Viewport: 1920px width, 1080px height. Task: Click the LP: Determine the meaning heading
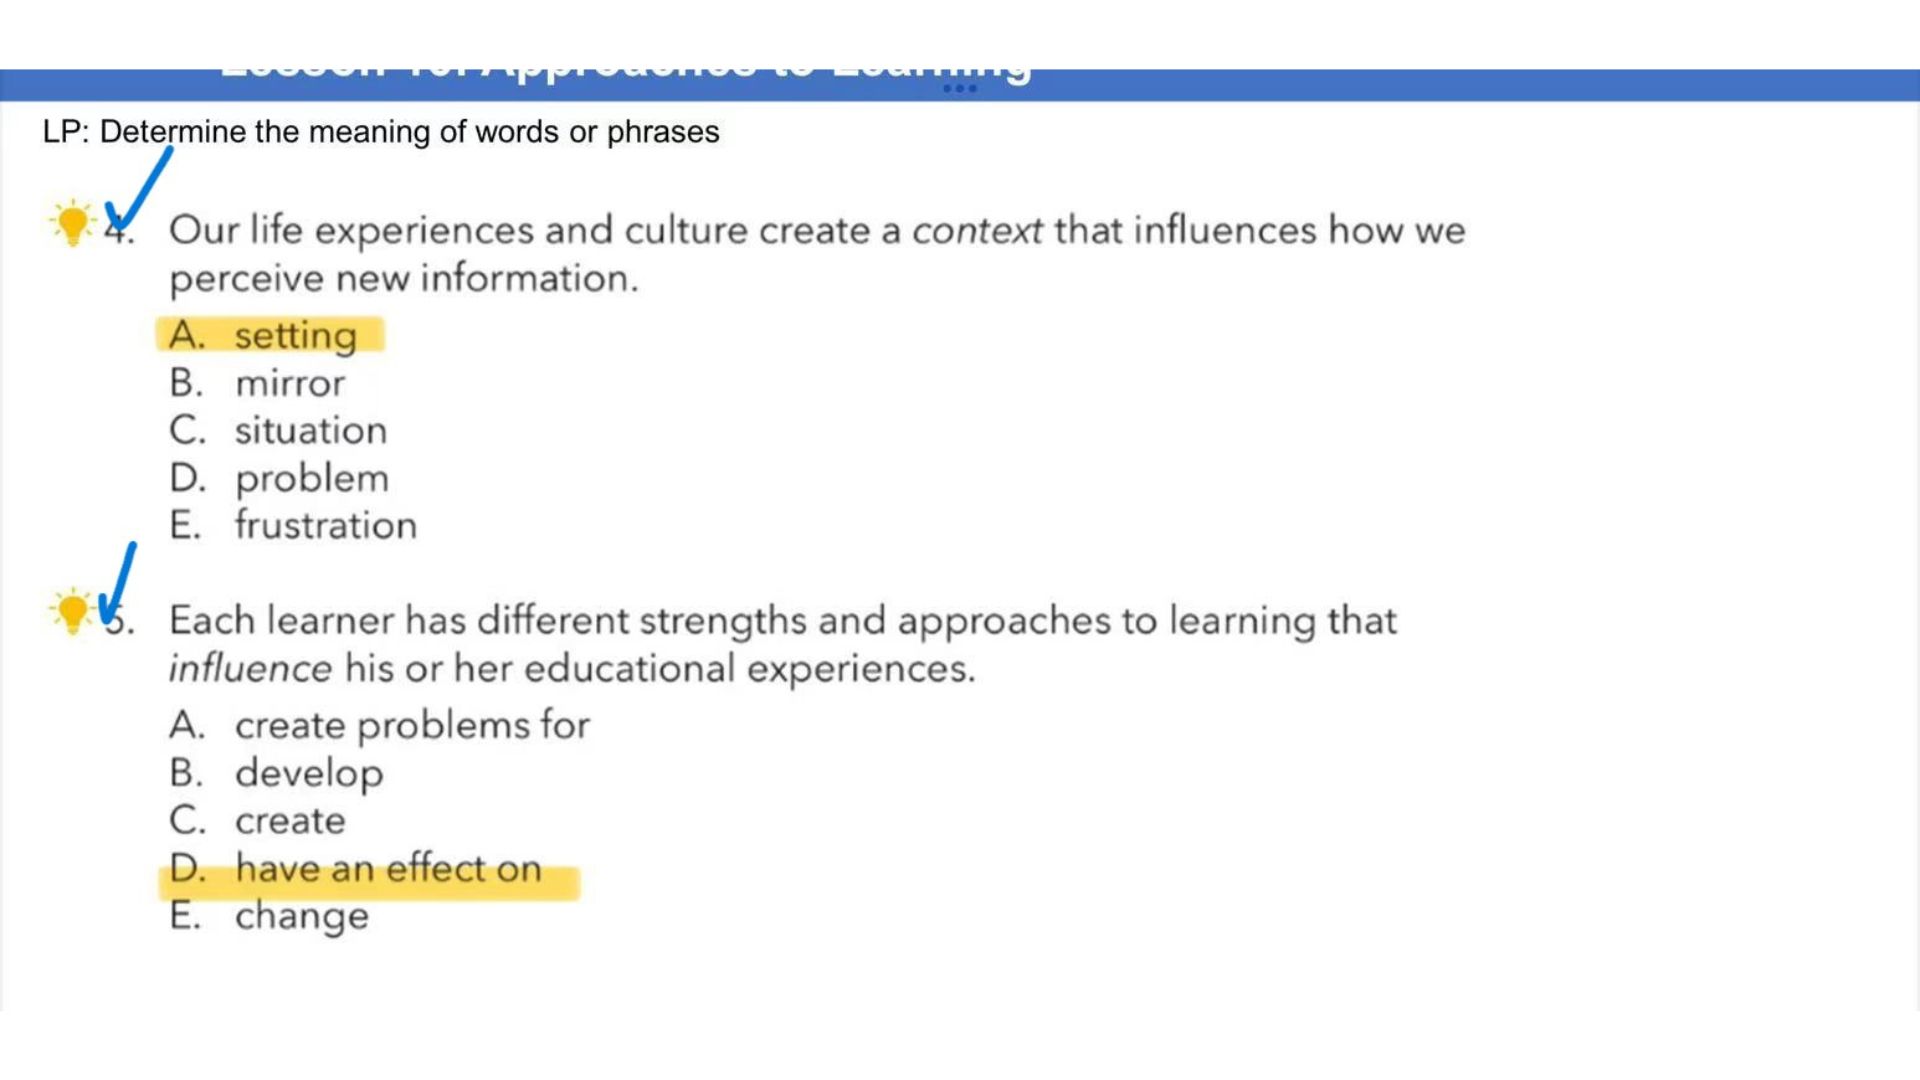[x=381, y=132]
